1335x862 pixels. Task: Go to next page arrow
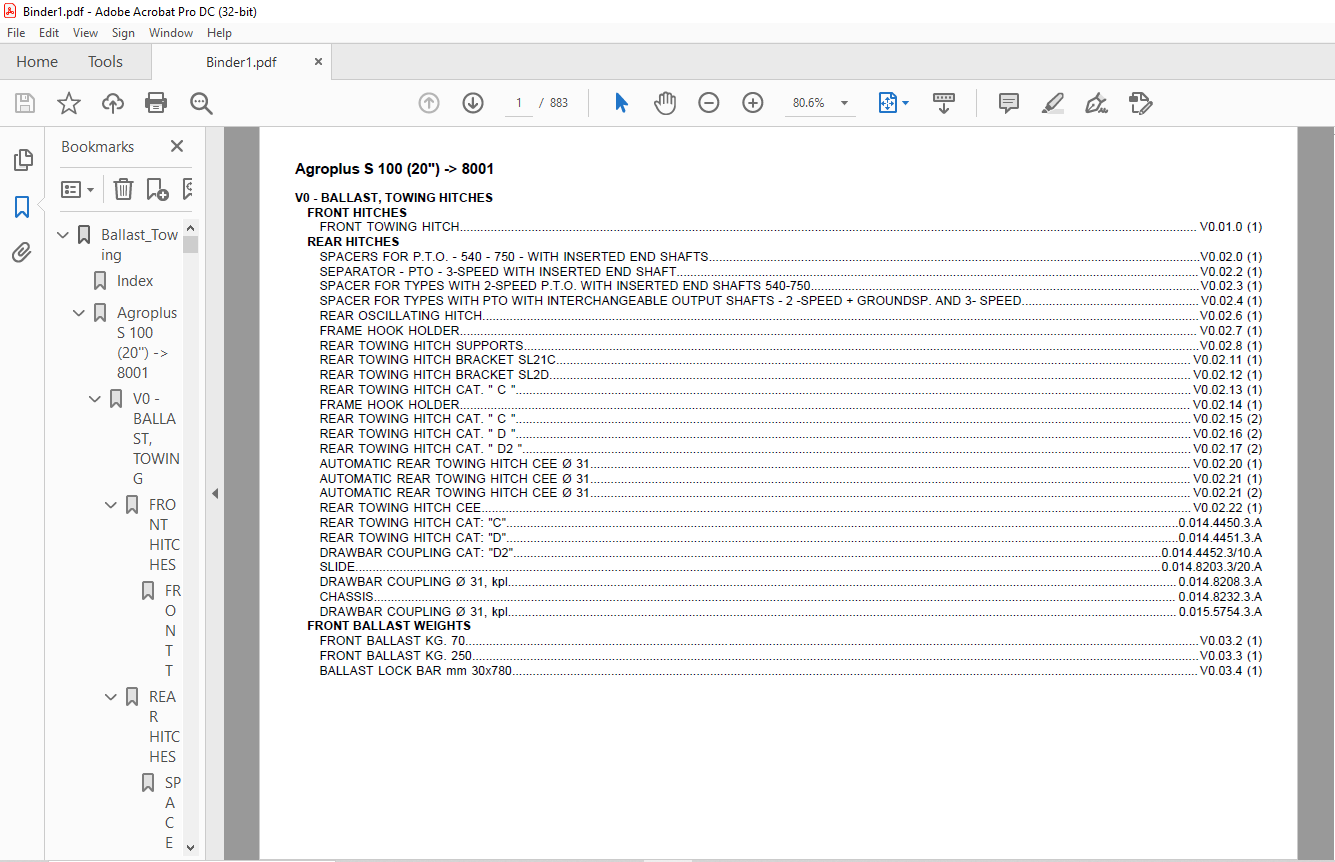coord(473,103)
